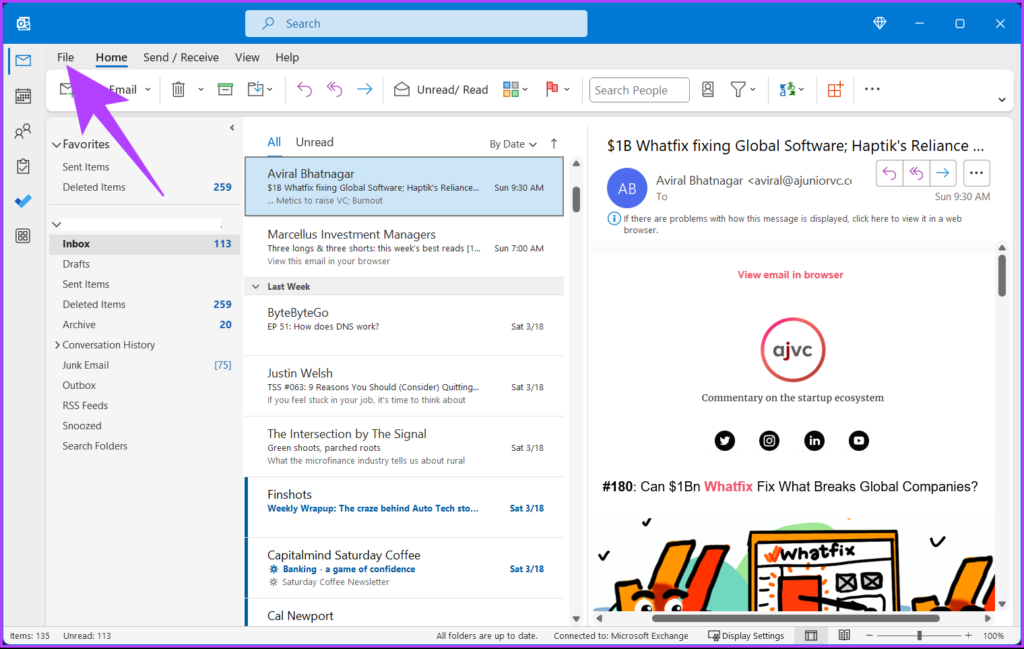Open Display Settings from the status bar
The width and height of the screenshot is (1024, 649).
click(746, 635)
